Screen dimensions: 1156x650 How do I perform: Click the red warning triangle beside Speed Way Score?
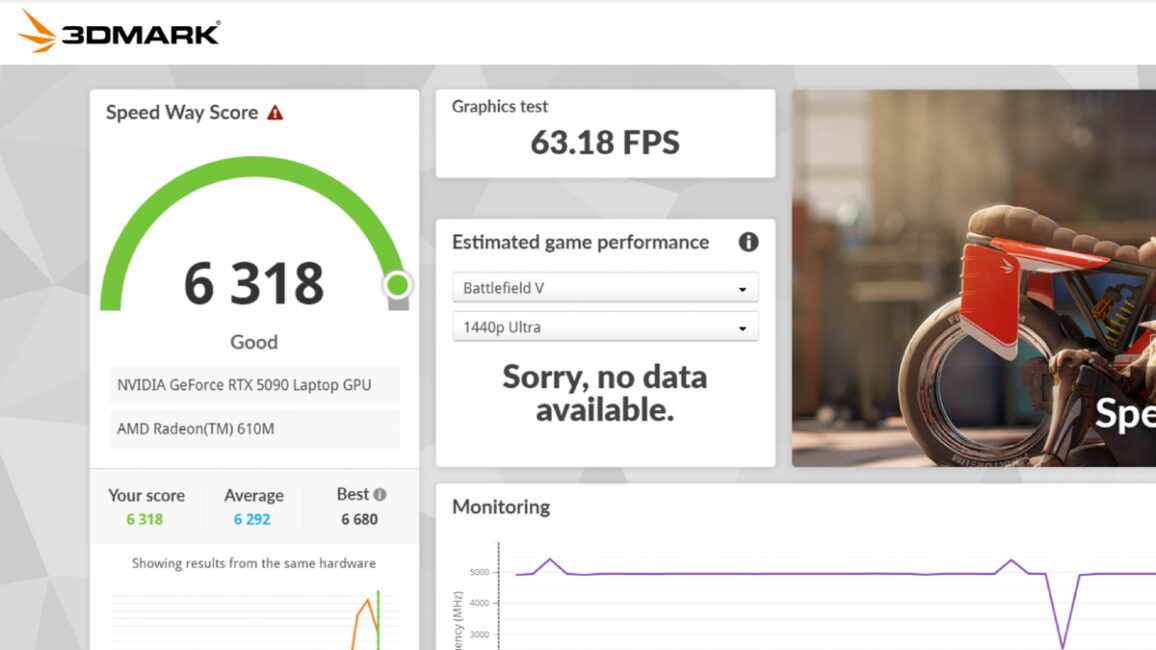point(275,113)
